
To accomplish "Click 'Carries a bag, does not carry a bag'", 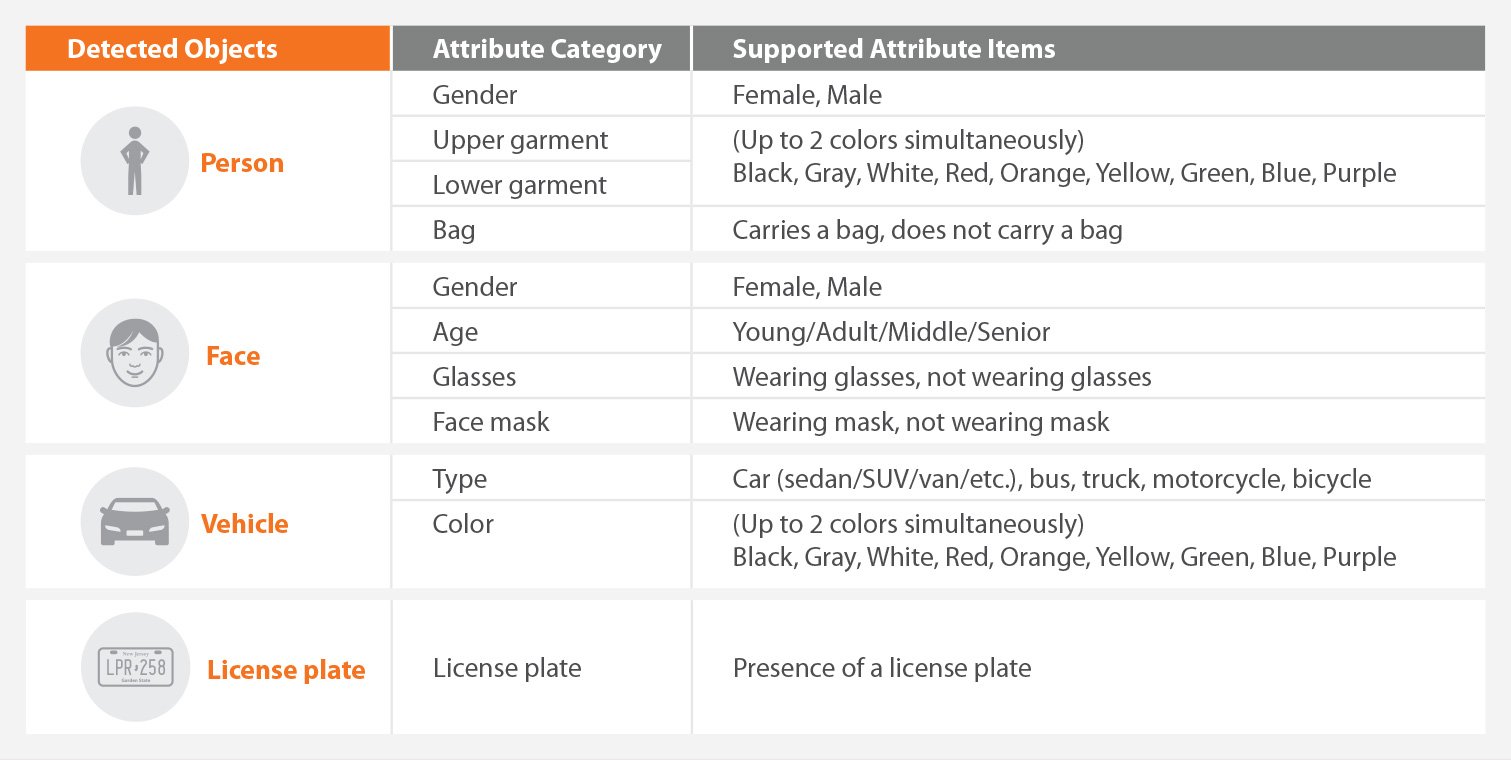I will 927,231.
